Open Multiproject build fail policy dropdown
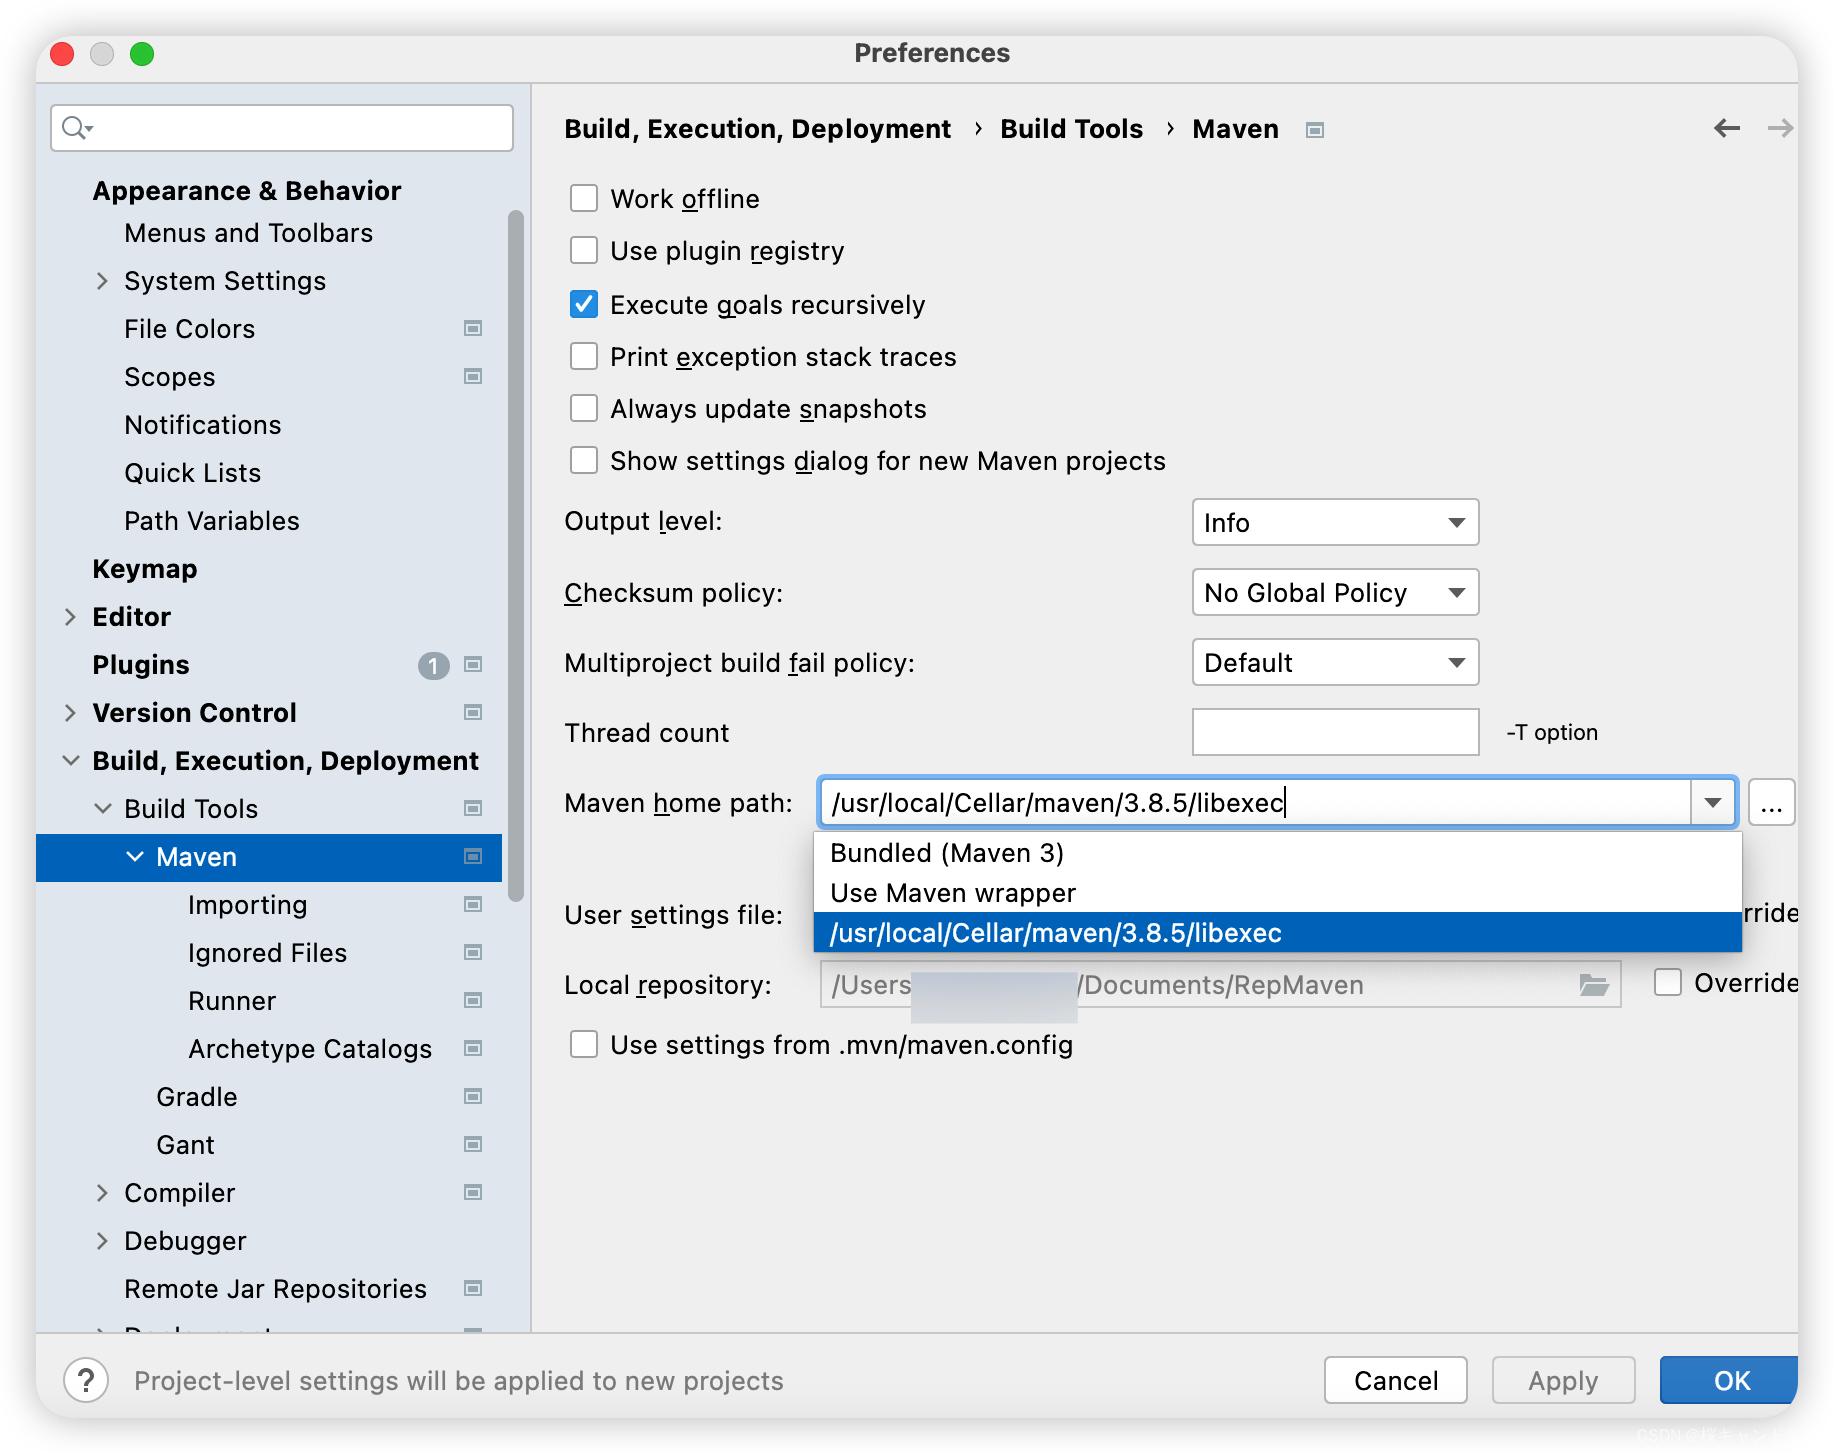1834x1454 pixels. [x=1335, y=662]
